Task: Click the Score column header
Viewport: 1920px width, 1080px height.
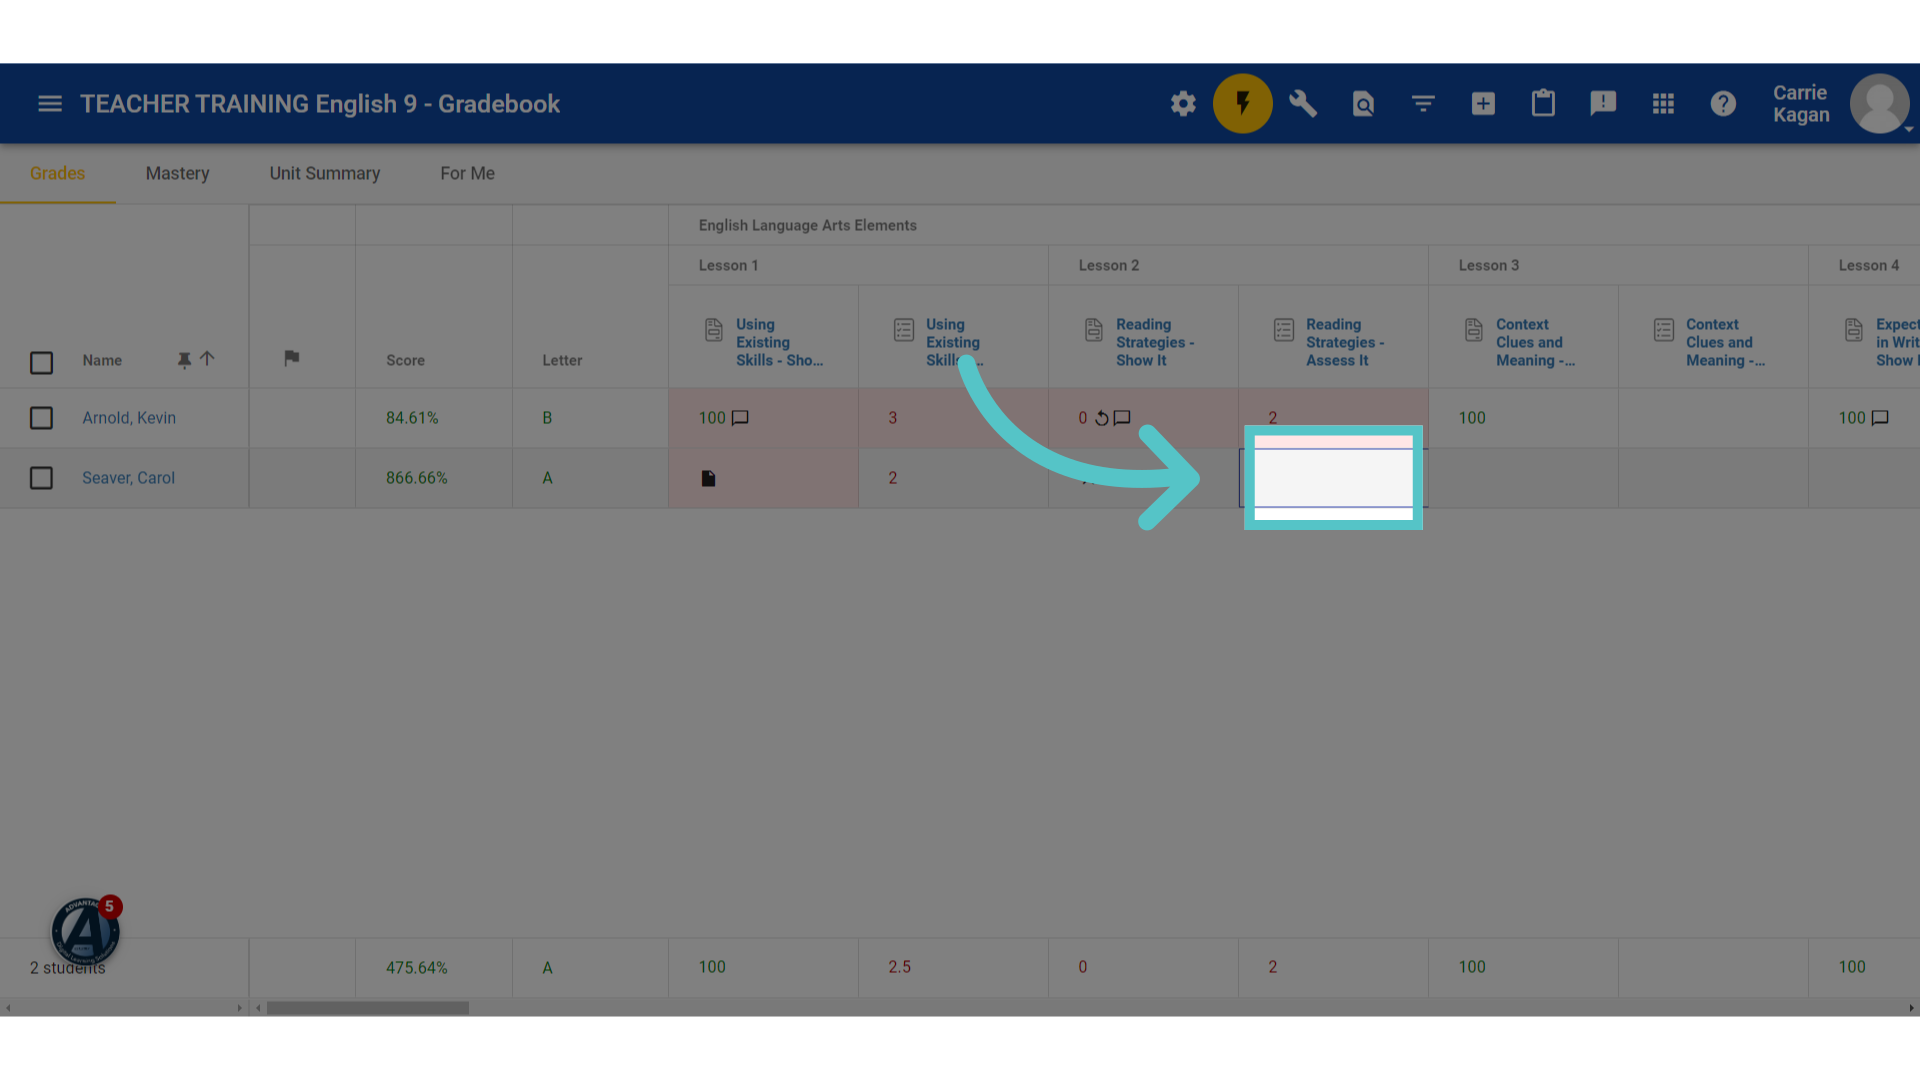Action: 405,360
